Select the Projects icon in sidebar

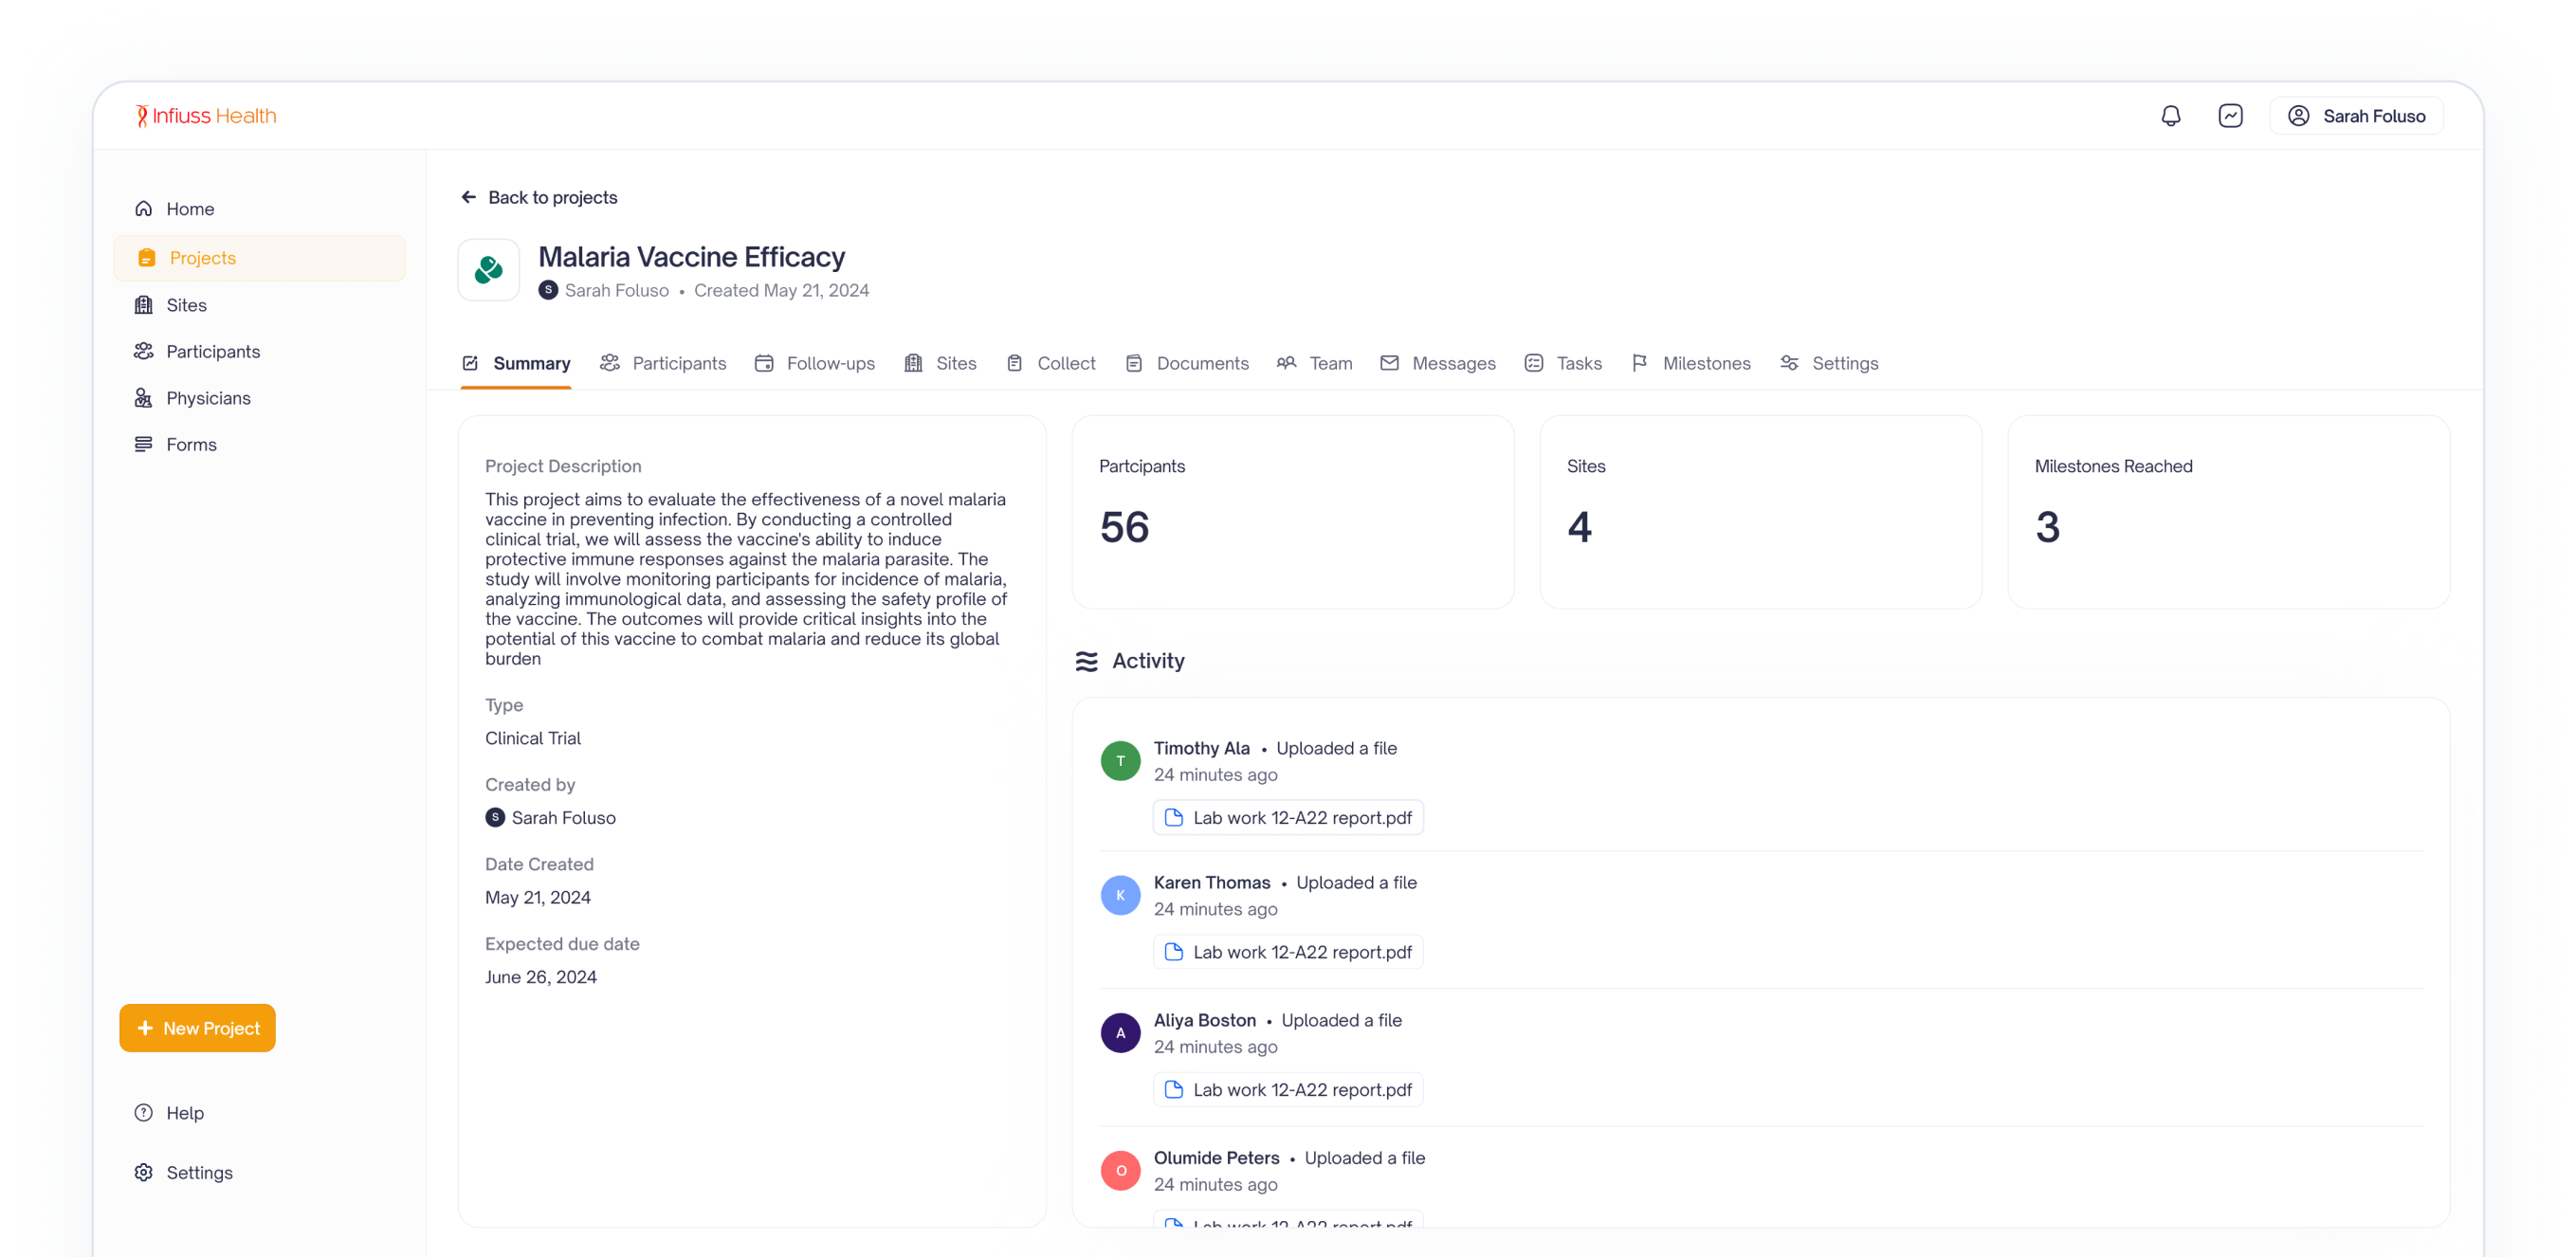(146, 257)
